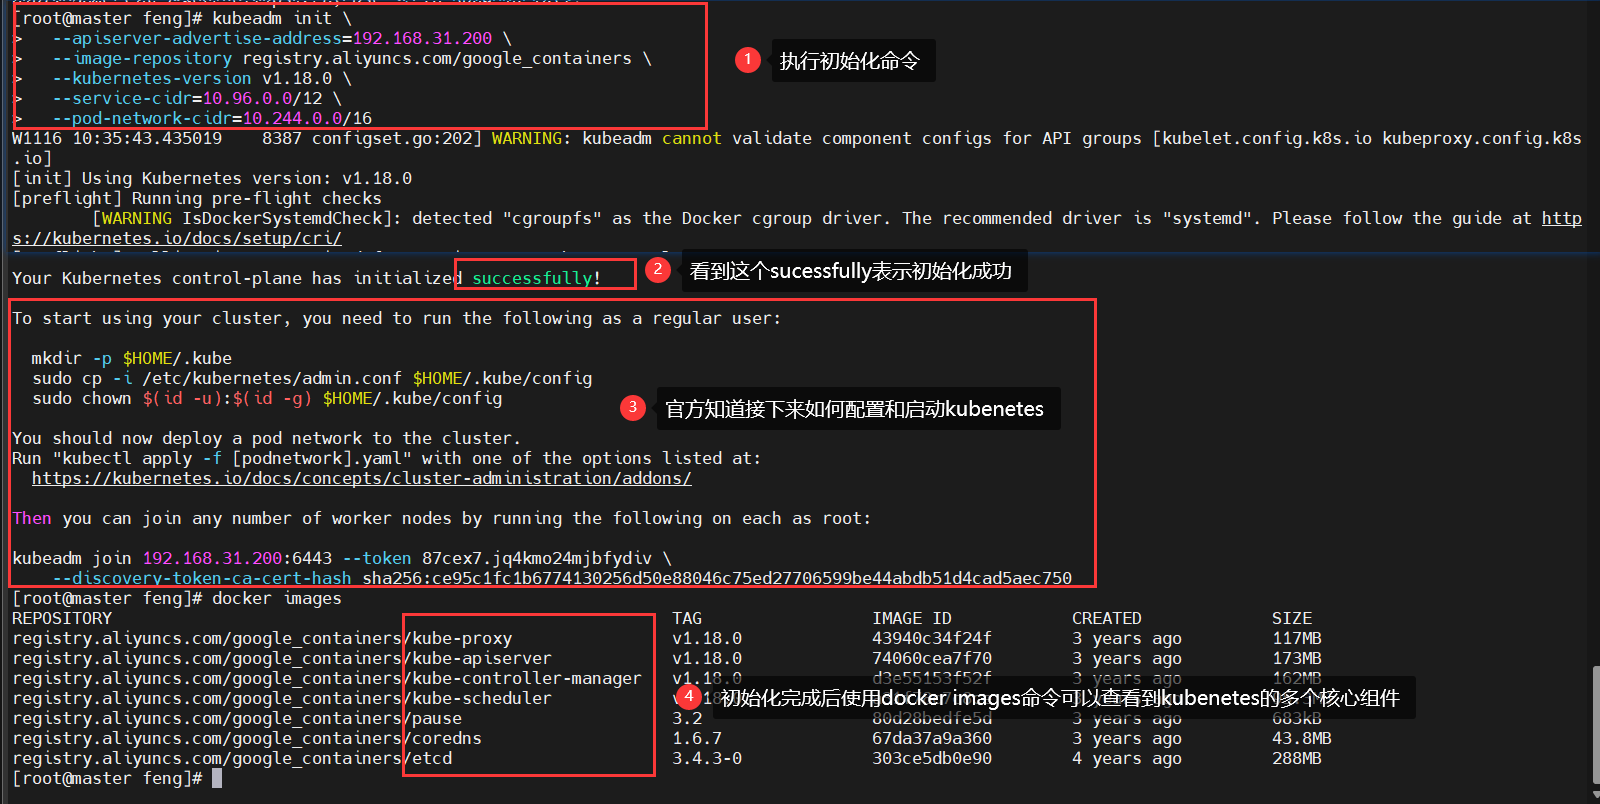Click the 'Then you can join any number' line
This screenshot has width=1600, height=804.
[x=442, y=518]
